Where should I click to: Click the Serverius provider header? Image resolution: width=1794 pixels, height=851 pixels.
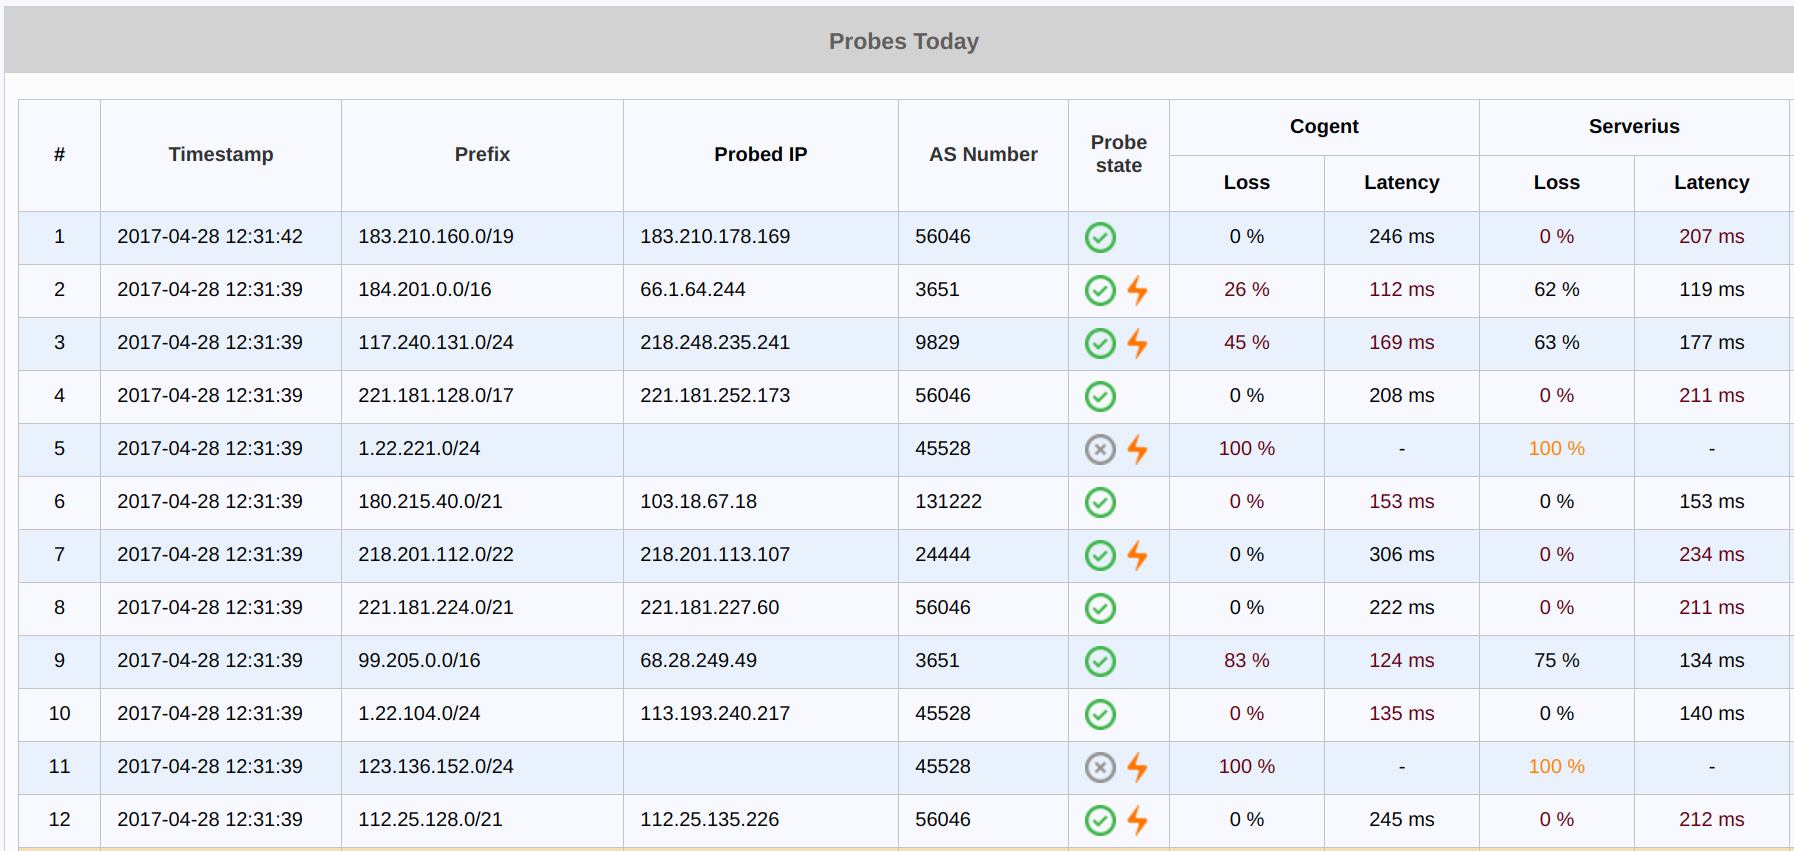[1633, 126]
